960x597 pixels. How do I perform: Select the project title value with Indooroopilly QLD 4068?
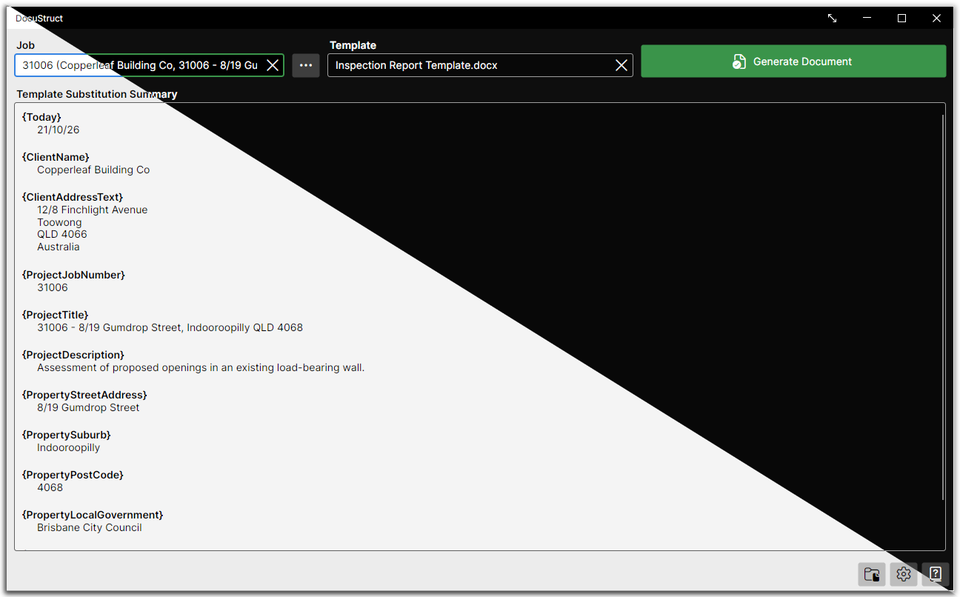tap(170, 328)
